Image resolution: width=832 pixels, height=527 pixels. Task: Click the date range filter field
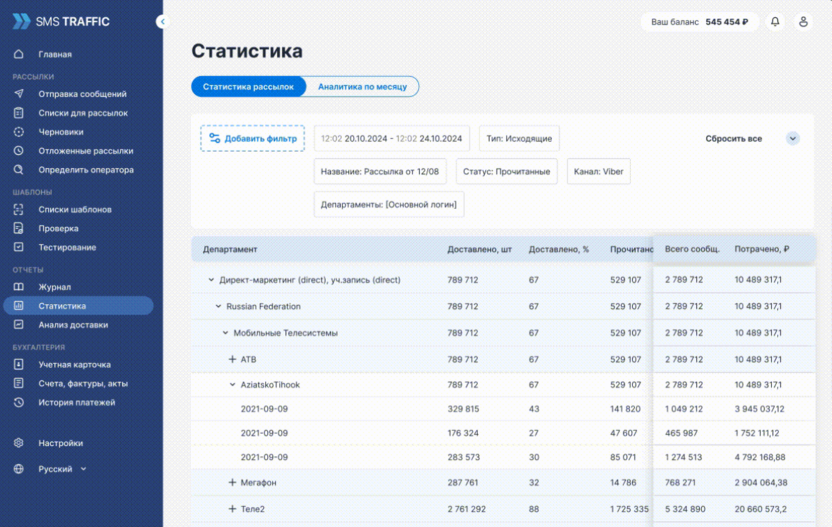[x=391, y=139]
